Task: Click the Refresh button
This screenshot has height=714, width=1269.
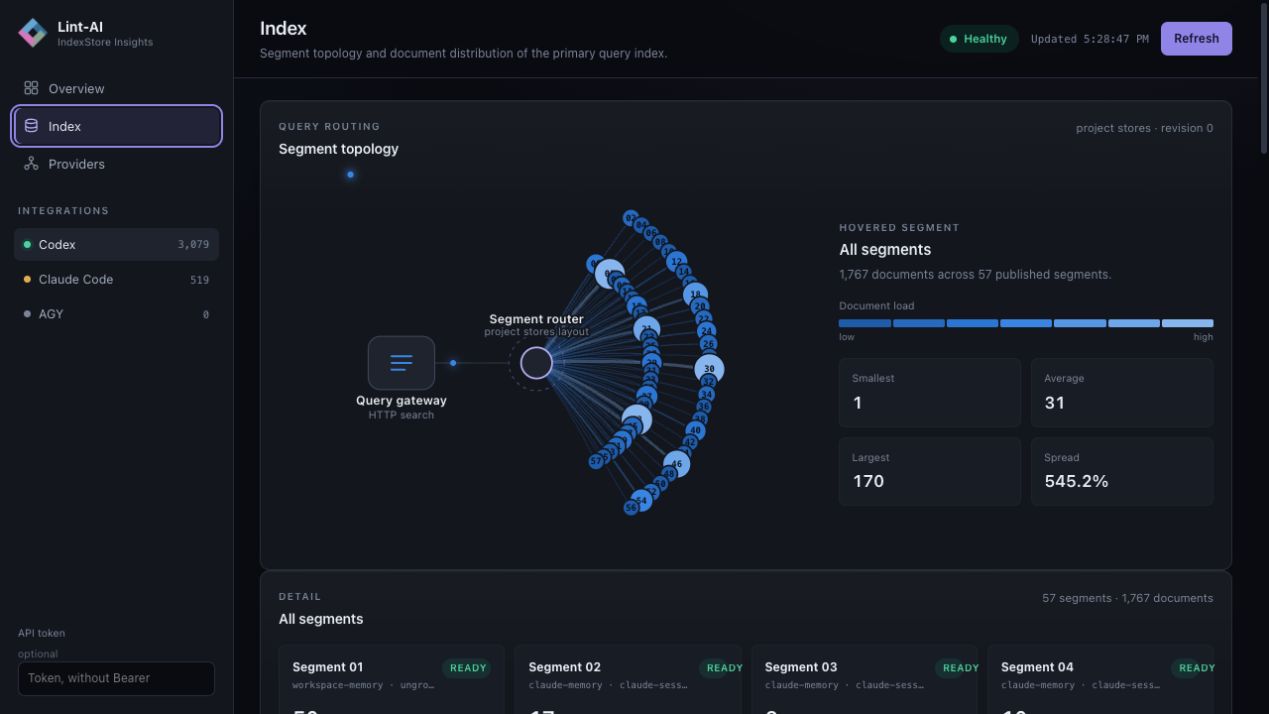Action: pos(1196,39)
